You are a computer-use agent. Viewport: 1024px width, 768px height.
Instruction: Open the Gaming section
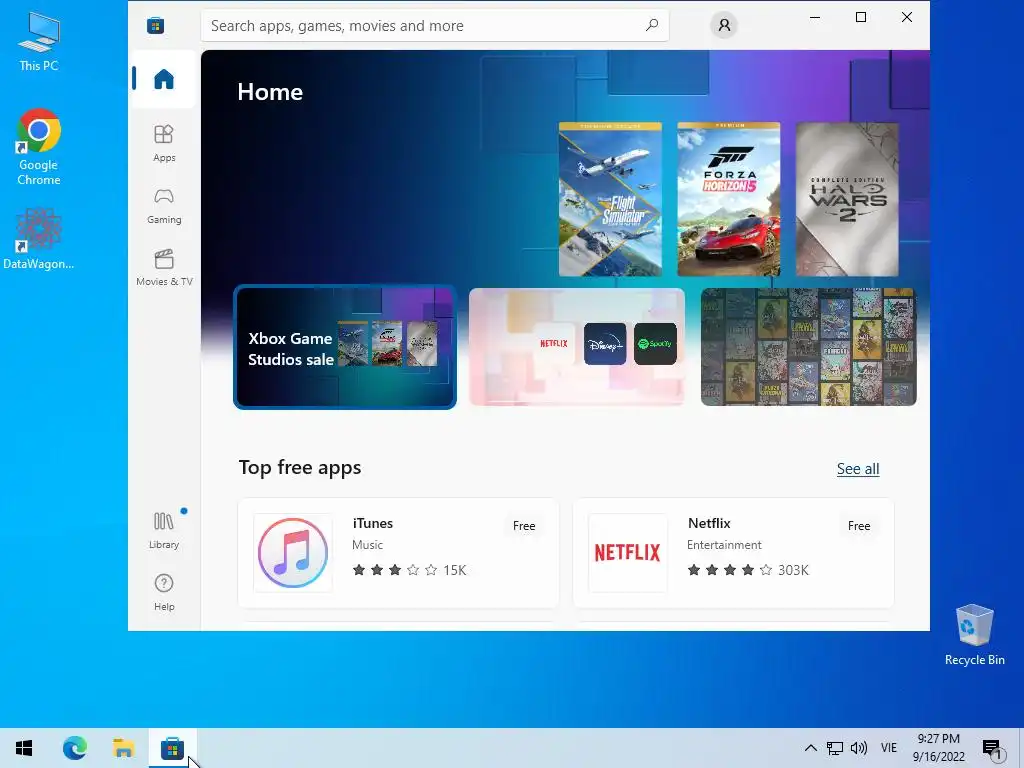pos(164,206)
